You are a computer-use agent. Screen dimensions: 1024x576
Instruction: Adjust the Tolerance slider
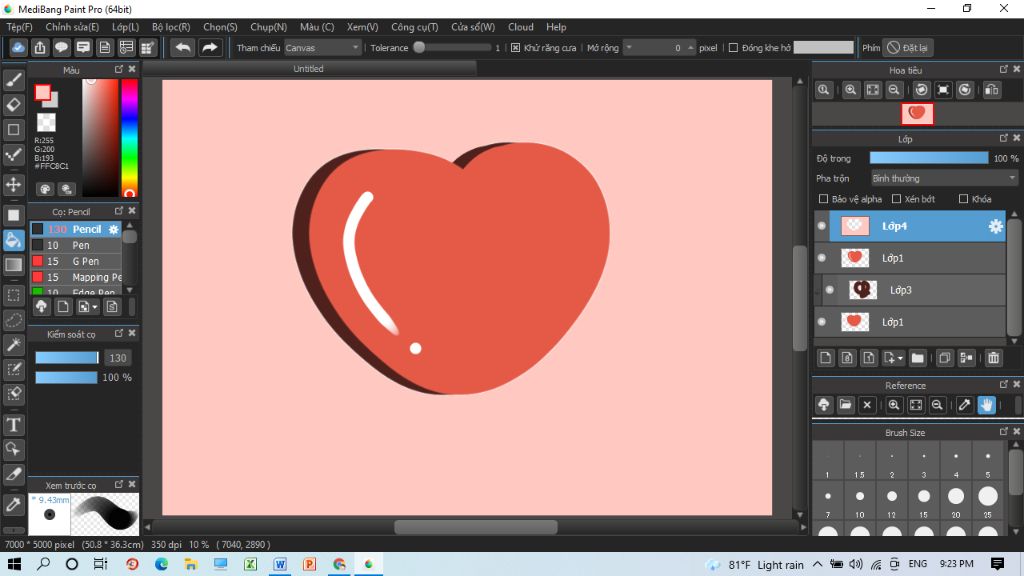455,48
